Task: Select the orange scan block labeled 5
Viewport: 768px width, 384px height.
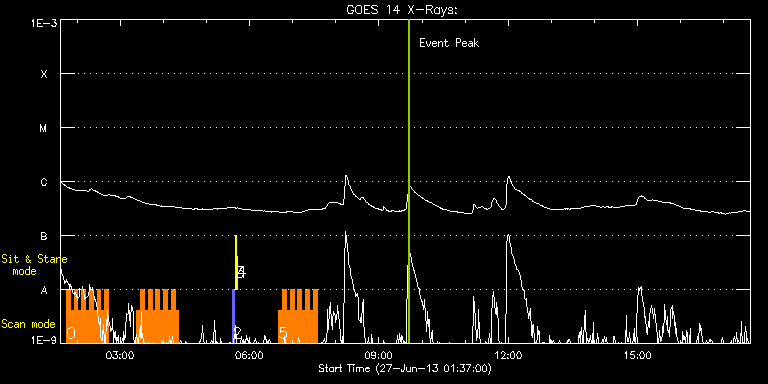Action: (298, 316)
